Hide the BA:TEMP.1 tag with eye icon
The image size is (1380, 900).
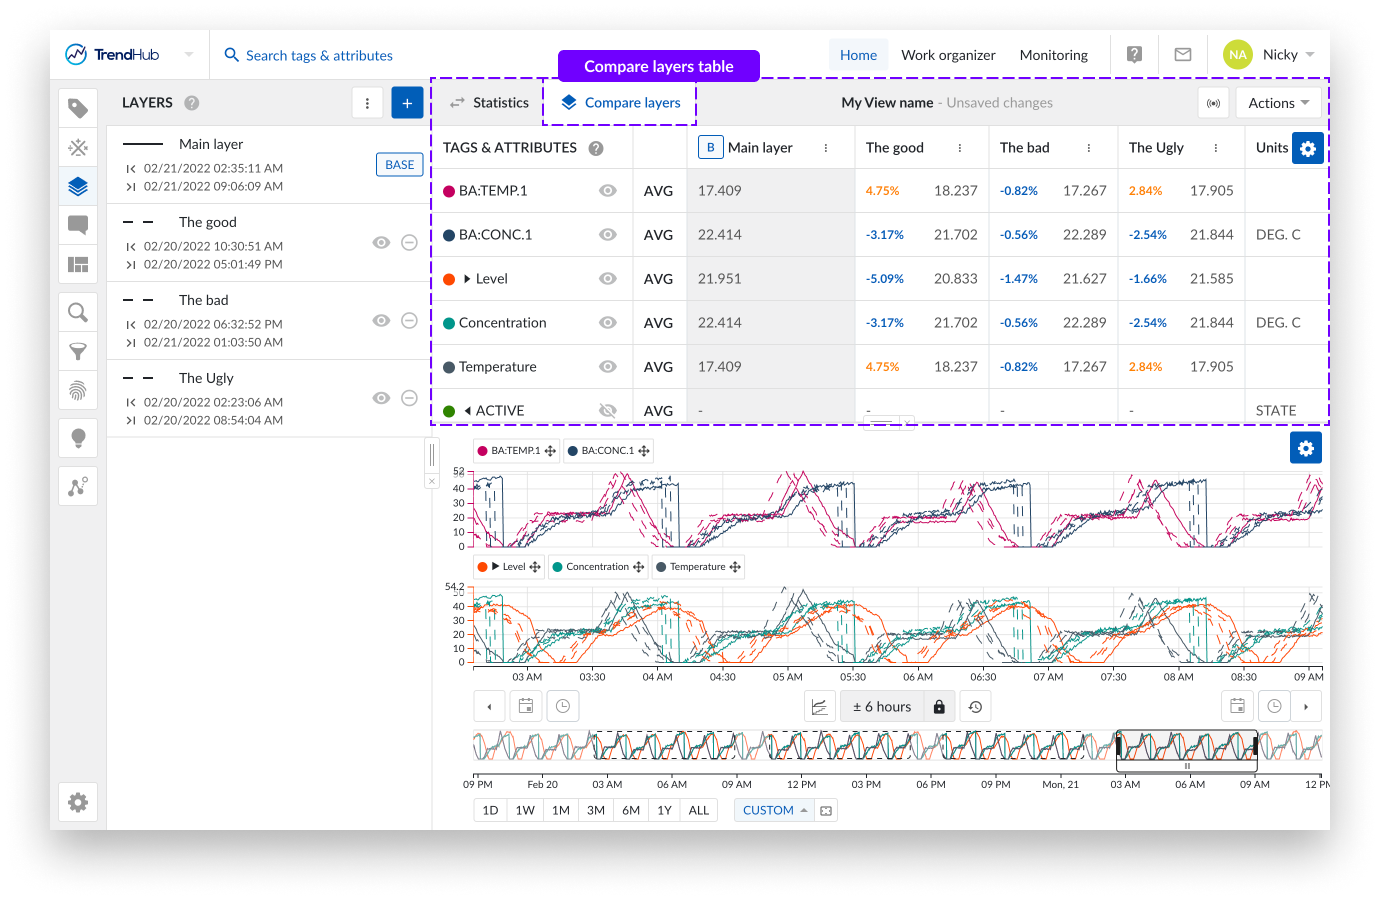[x=607, y=191]
